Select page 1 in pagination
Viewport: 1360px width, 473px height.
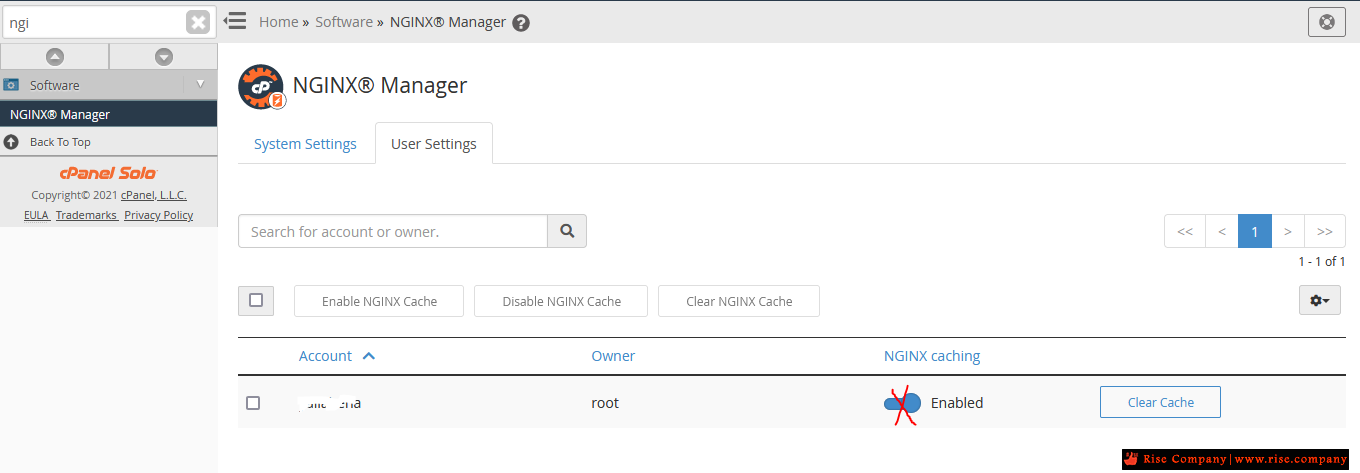[1255, 231]
